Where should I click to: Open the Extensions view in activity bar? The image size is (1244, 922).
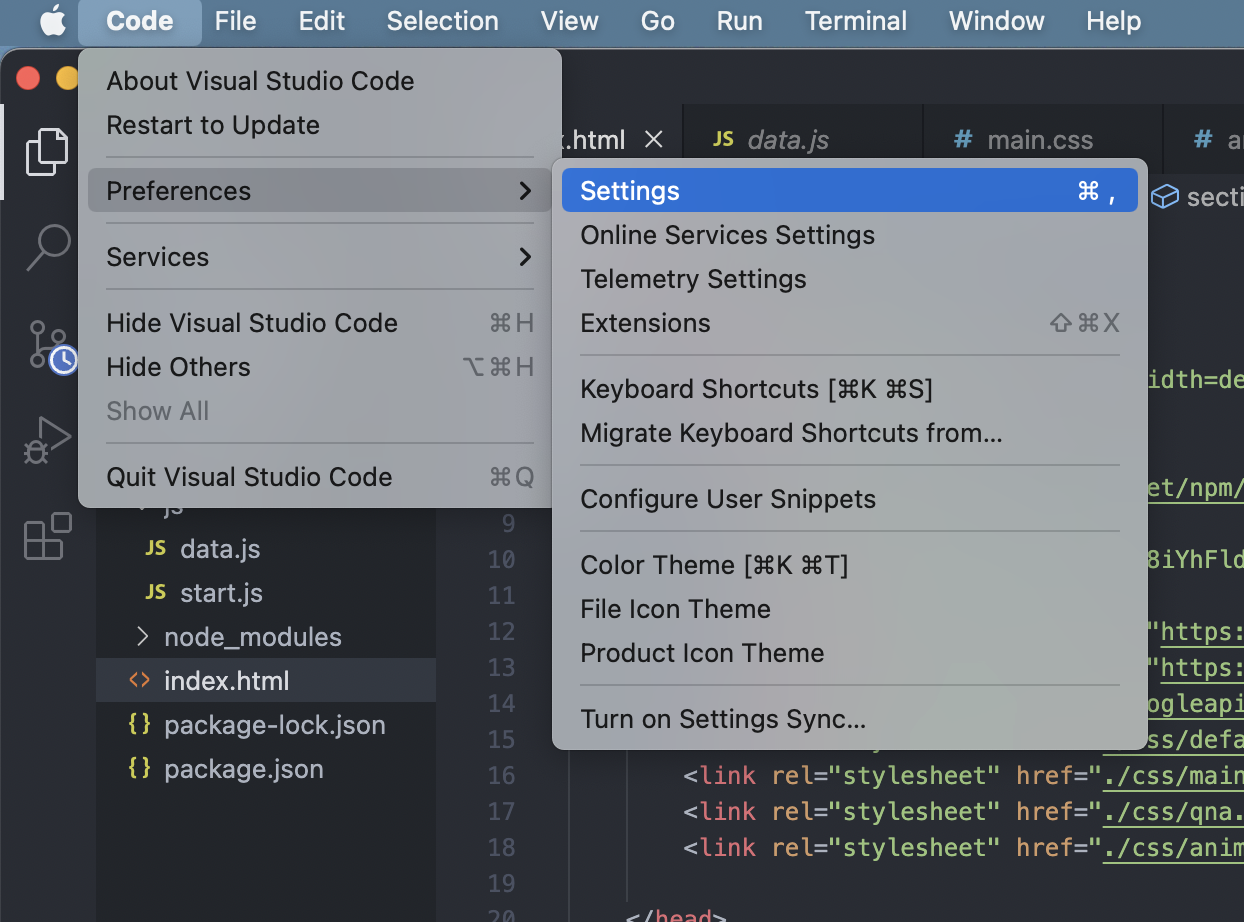pos(47,537)
